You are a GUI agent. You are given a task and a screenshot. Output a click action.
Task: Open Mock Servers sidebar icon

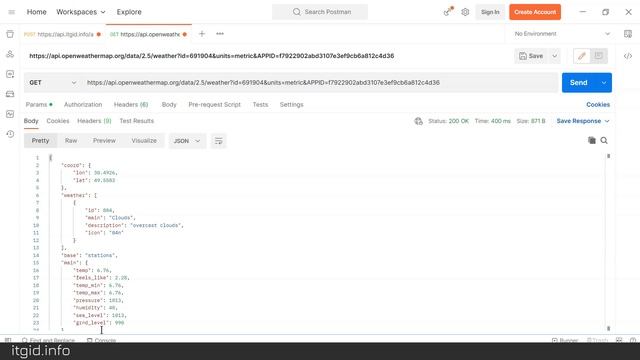(10, 94)
